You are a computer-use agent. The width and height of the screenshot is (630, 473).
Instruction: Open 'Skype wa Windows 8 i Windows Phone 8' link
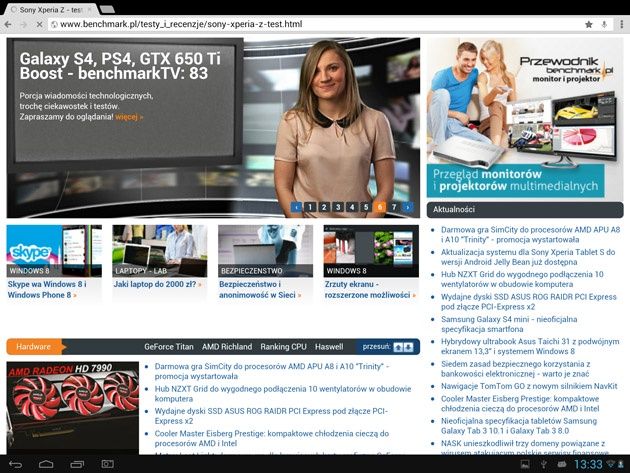tap(47, 289)
